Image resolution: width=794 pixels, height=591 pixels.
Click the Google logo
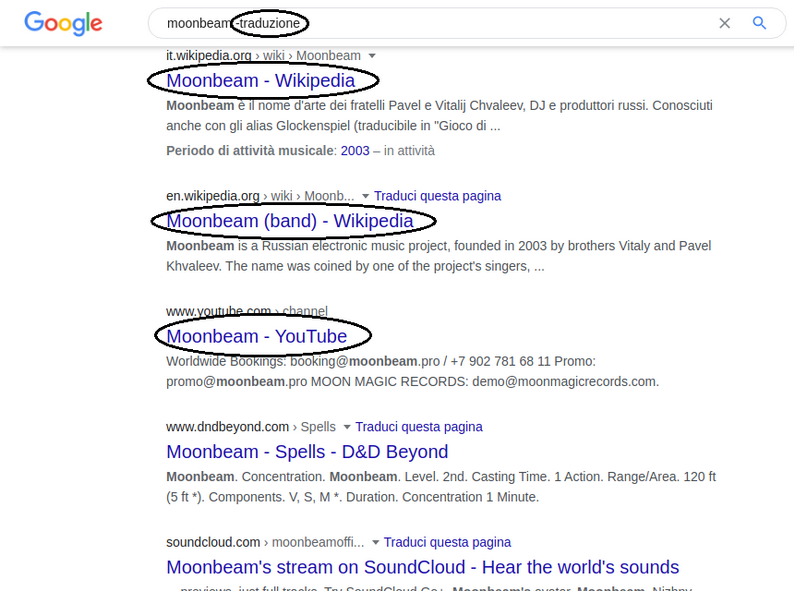pos(63,23)
